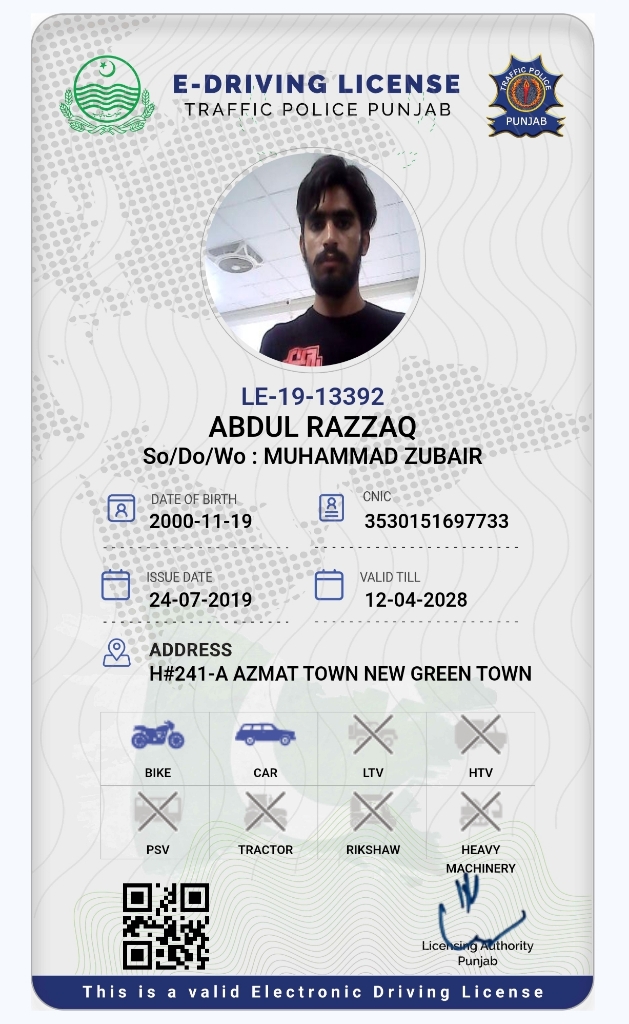629x1024 pixels.
Task: Select the Car vehicle icon
Action: click(x=265, y=734)
